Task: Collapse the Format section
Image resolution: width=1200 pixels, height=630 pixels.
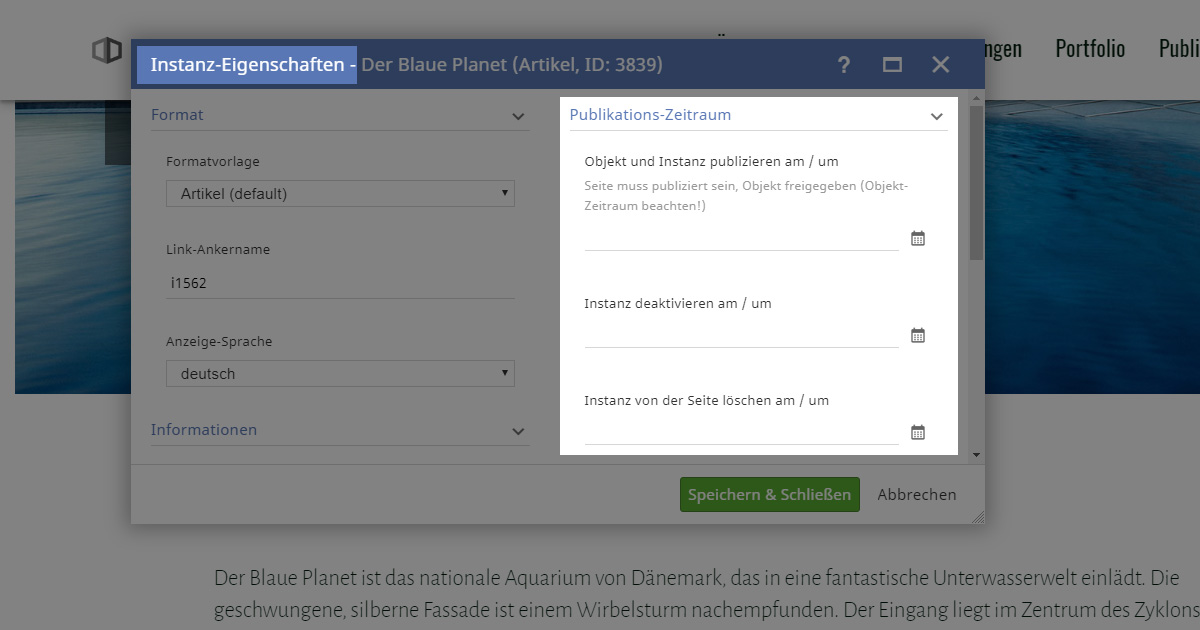Action: point(518,117)
